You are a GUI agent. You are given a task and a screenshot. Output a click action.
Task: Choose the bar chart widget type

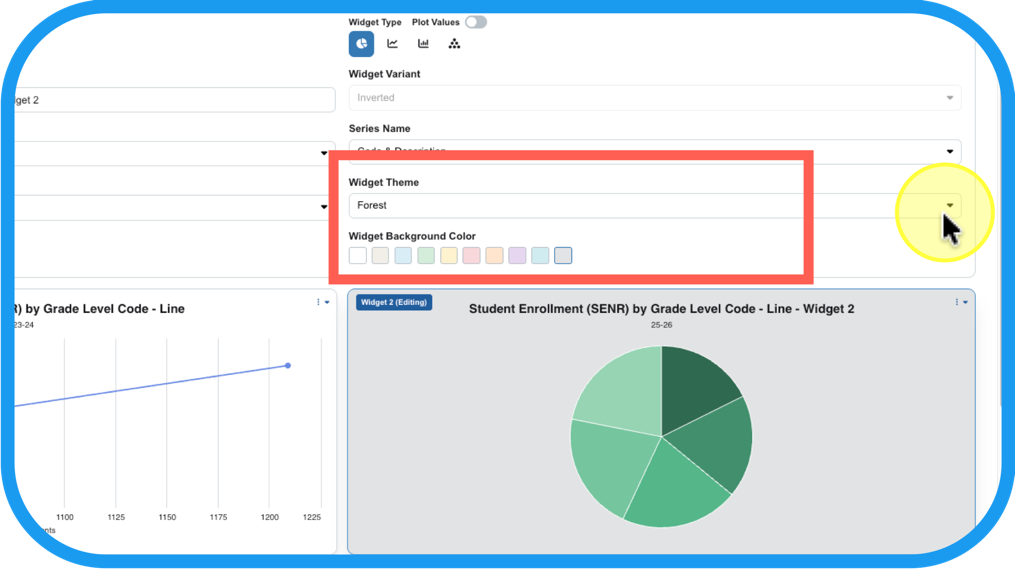coord(423,44)
